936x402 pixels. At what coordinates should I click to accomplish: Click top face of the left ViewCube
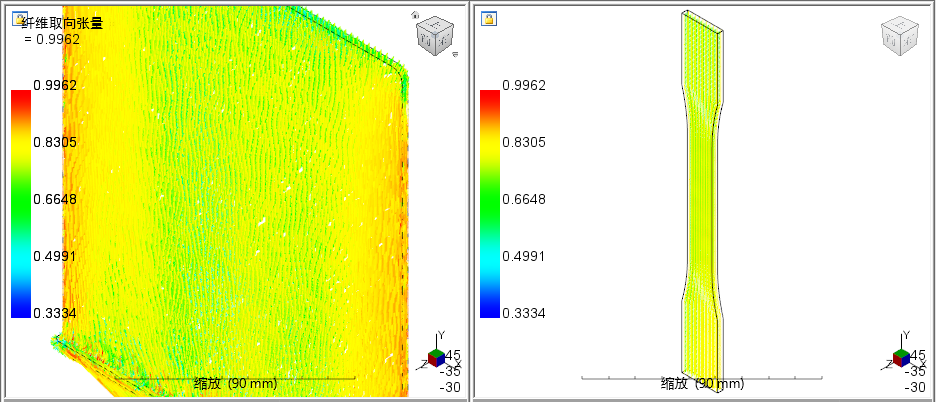(436, 24)
